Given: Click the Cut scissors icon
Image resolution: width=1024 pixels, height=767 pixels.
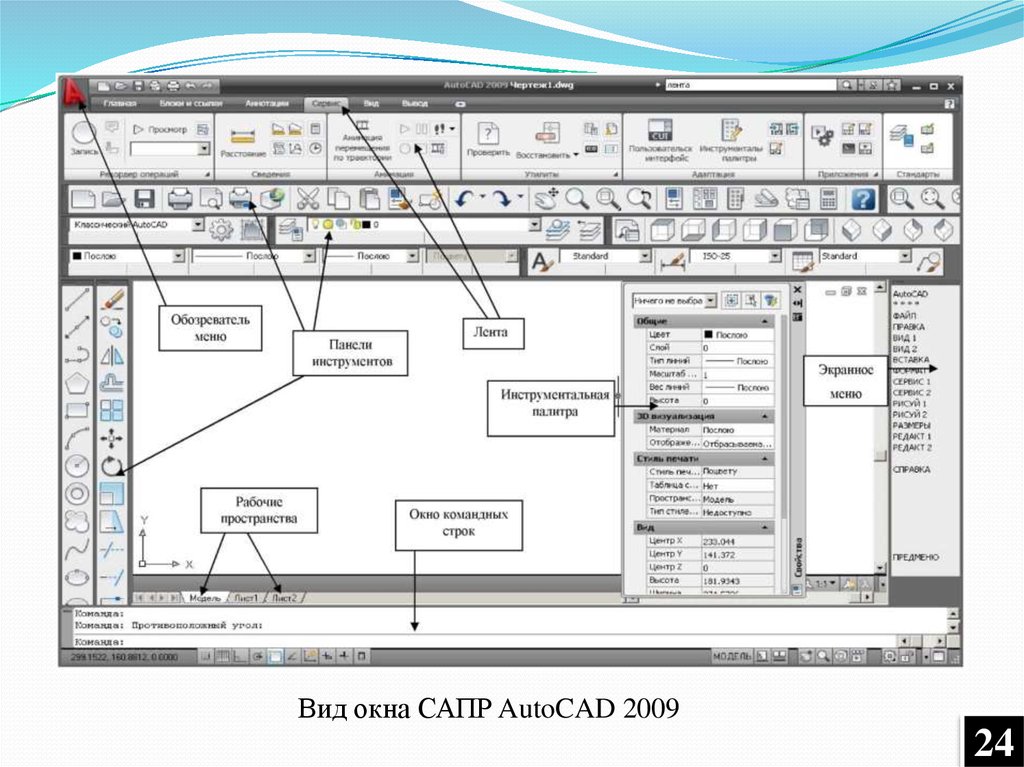Looking at the screenshot, I should (x=307, y=199).
